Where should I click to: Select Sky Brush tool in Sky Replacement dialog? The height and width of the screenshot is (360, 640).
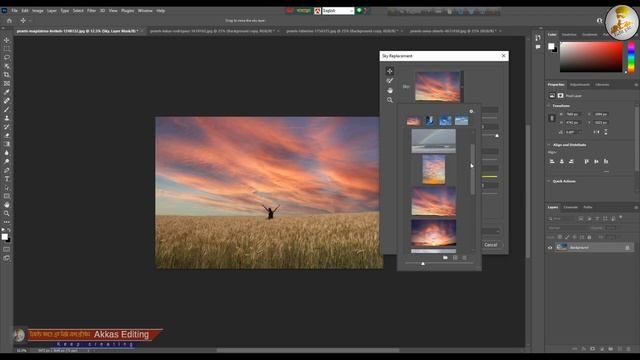(390, 81)
